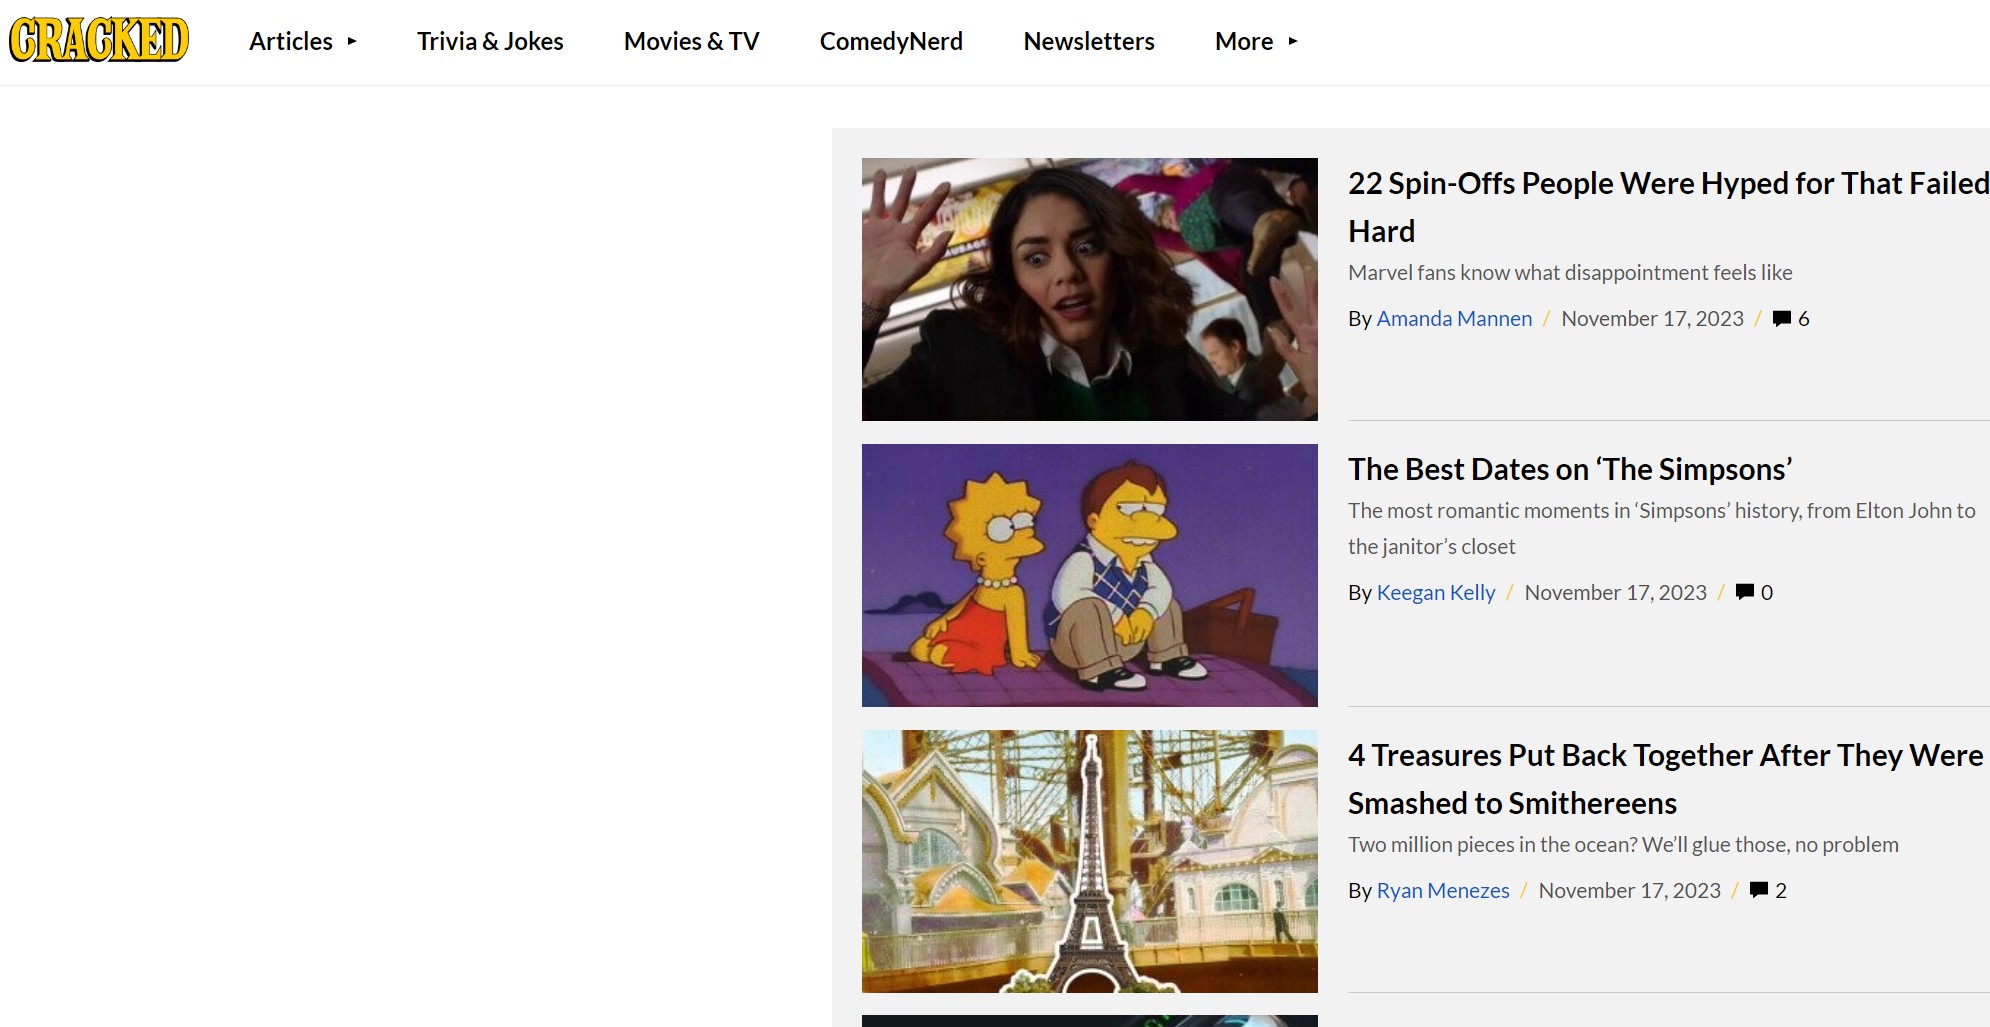This screenshot has width=1990, height=1027.
Task: Open comments icon on Spin-Offs article
Action: (1782, 319)
